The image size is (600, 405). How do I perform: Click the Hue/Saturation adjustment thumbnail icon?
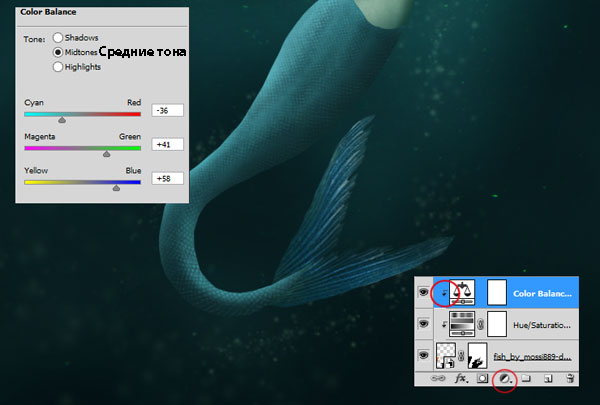pyautogui.click(x=462, y=324)
